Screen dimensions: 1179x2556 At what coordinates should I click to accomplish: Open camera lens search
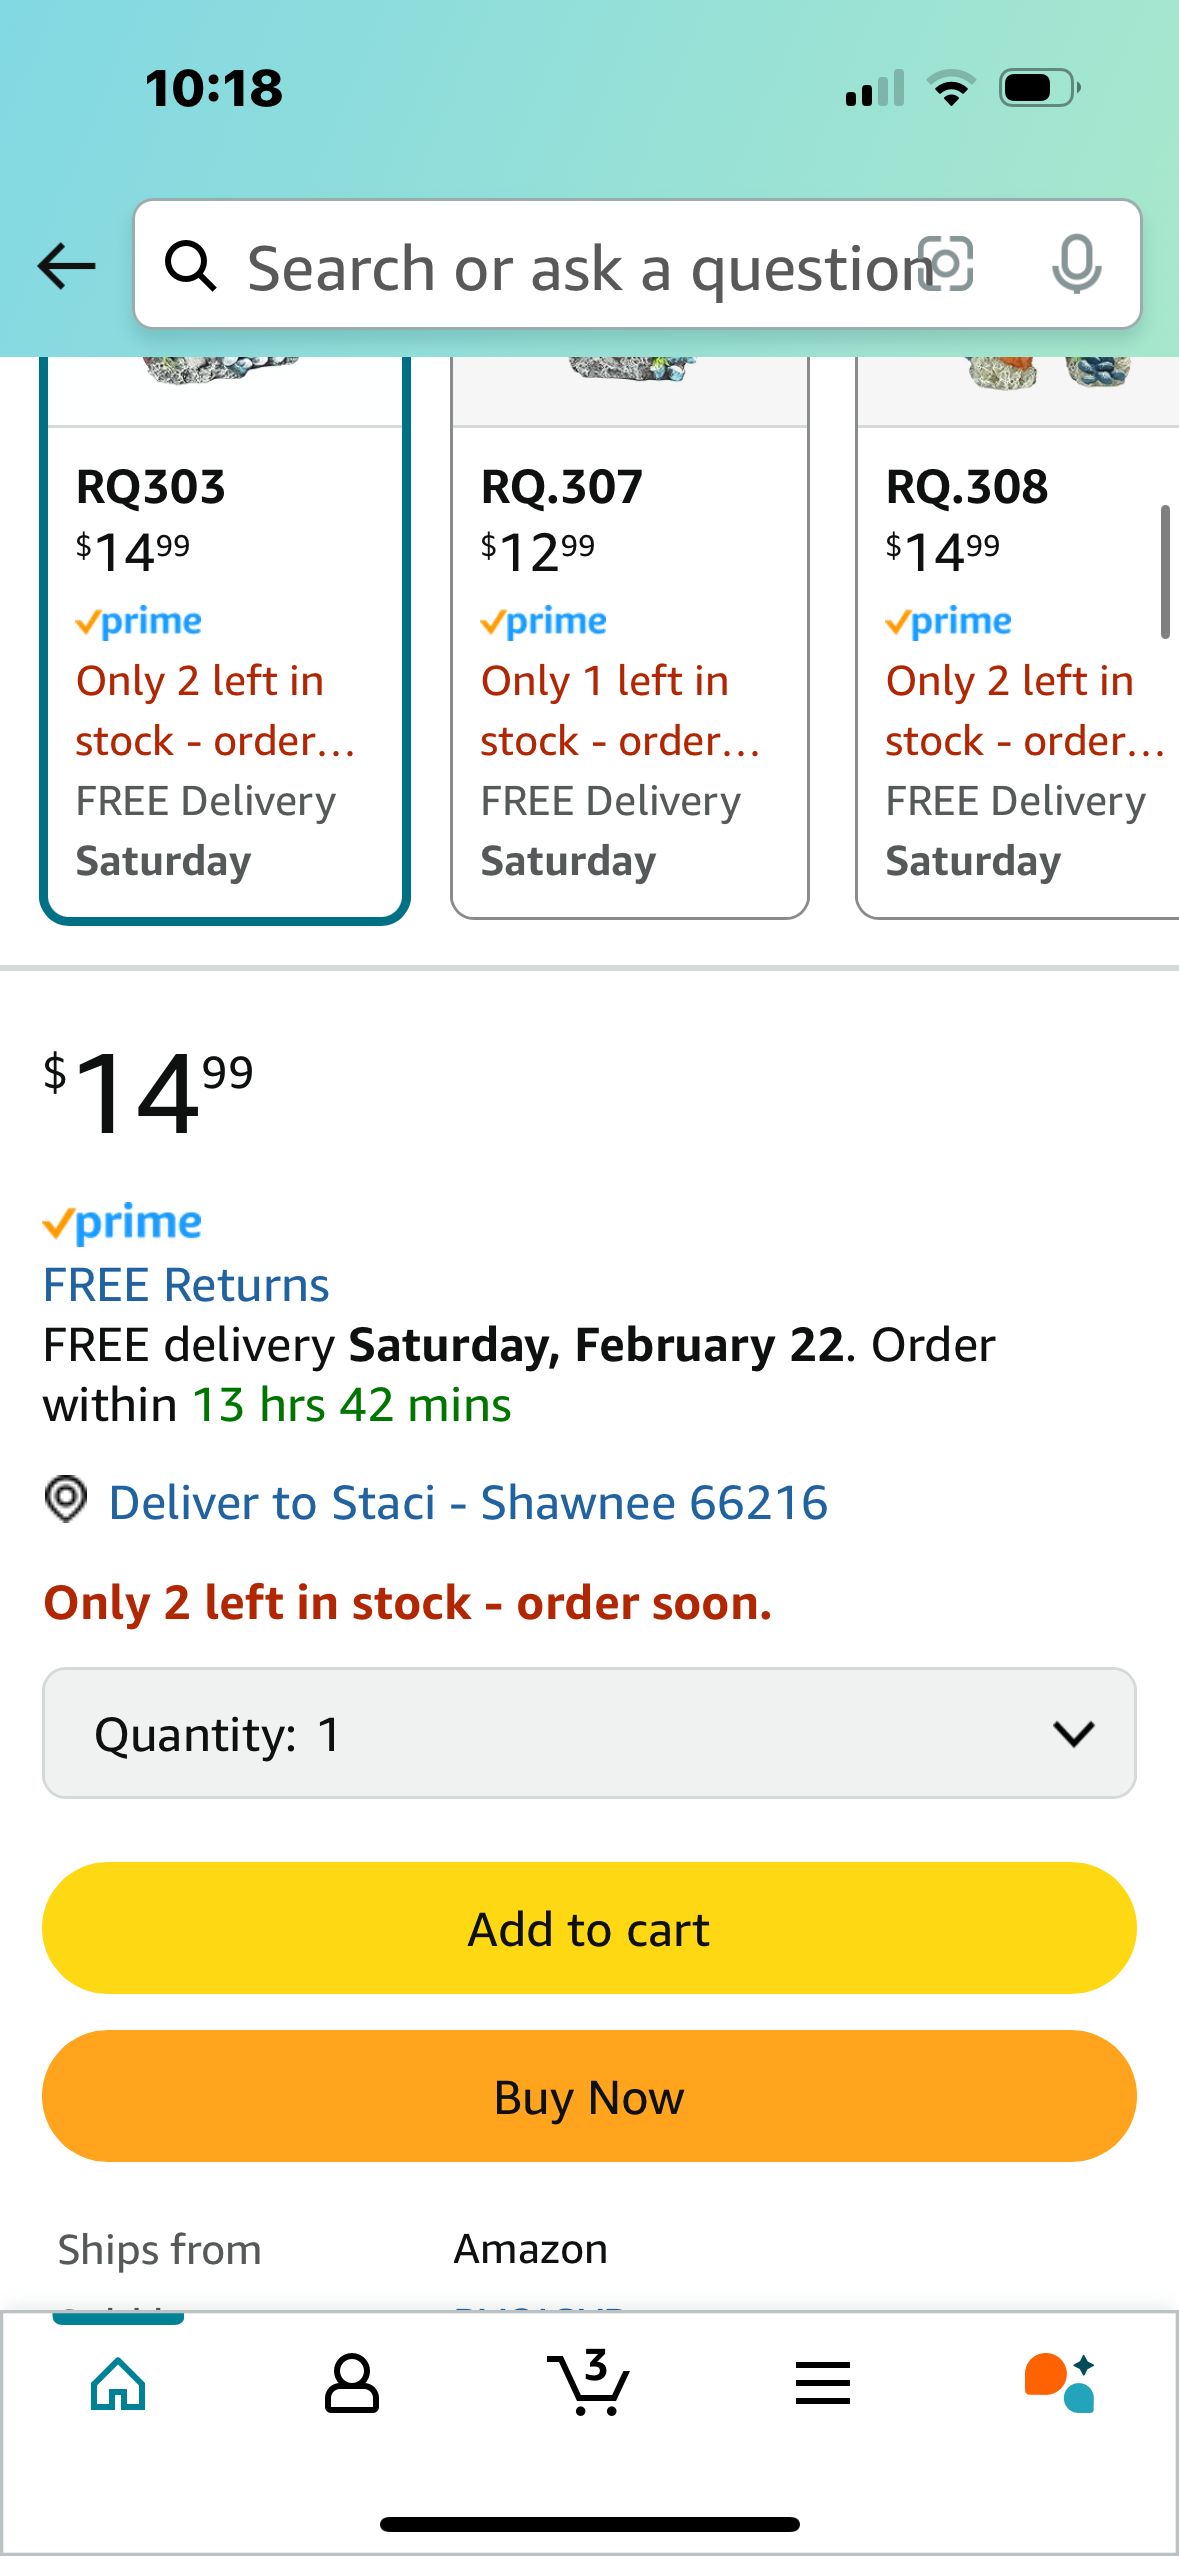(x=947, y=264)
